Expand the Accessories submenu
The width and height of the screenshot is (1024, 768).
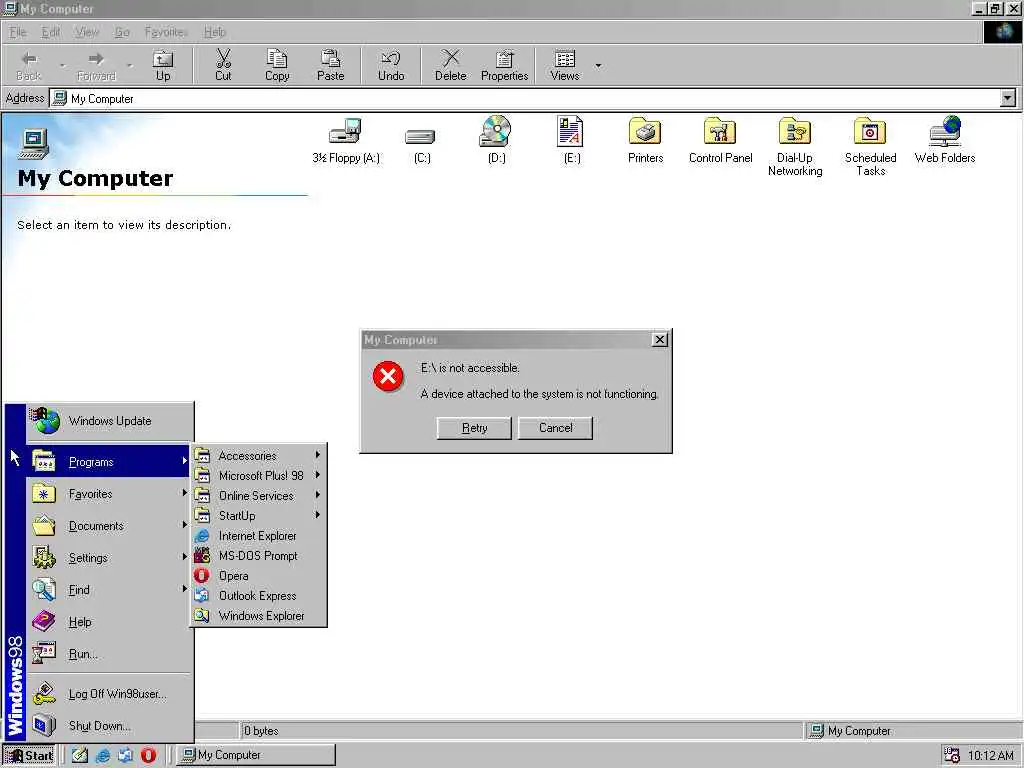click(259, 455)
